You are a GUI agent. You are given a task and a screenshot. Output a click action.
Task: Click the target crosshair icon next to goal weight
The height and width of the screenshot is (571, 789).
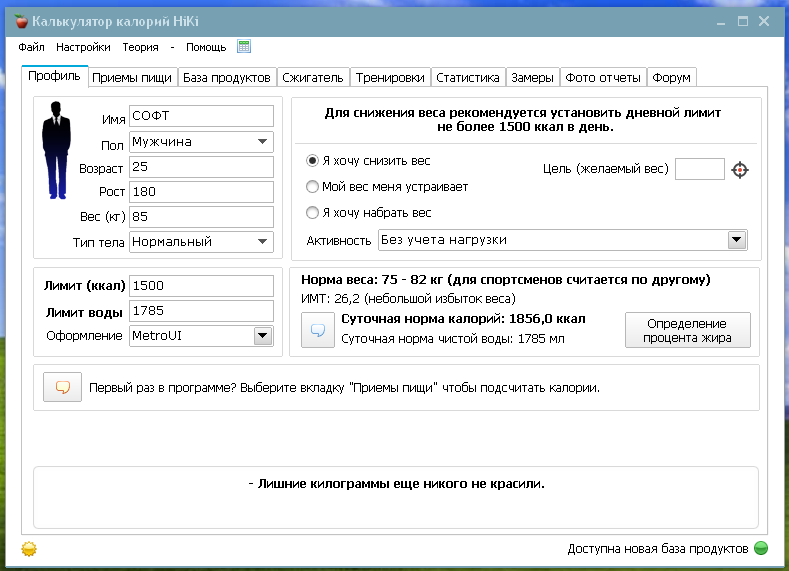point(740,170)
